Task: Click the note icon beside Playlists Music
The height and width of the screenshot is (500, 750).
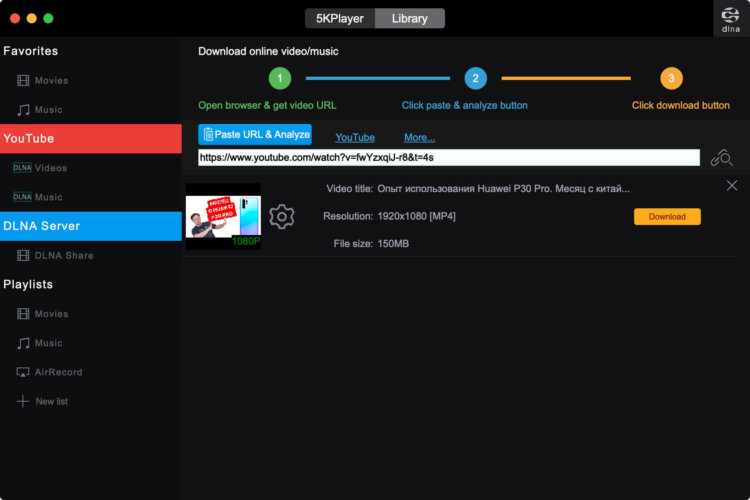Action: 23,343
